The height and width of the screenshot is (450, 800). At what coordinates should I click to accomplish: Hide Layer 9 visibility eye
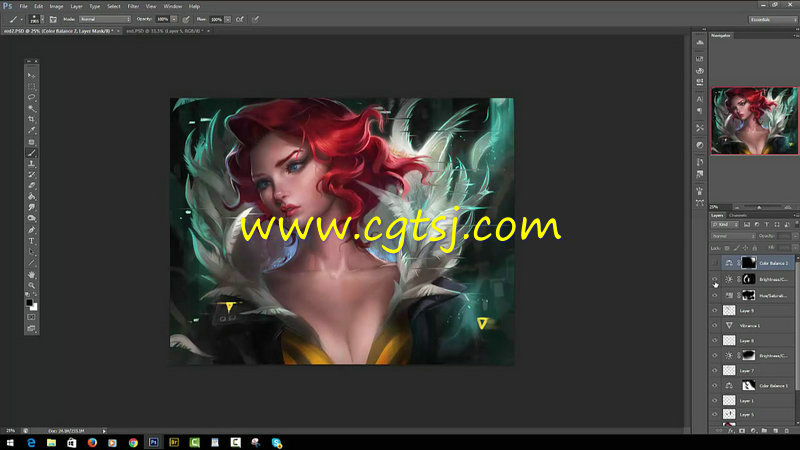tap(715, 310)
